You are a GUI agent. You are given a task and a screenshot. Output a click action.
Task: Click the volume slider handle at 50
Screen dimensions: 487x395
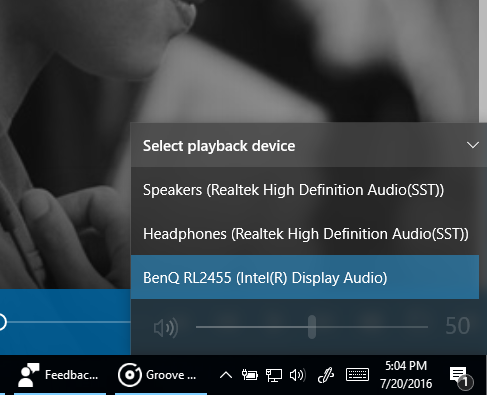pyautogui.click(x=312, y=327)
